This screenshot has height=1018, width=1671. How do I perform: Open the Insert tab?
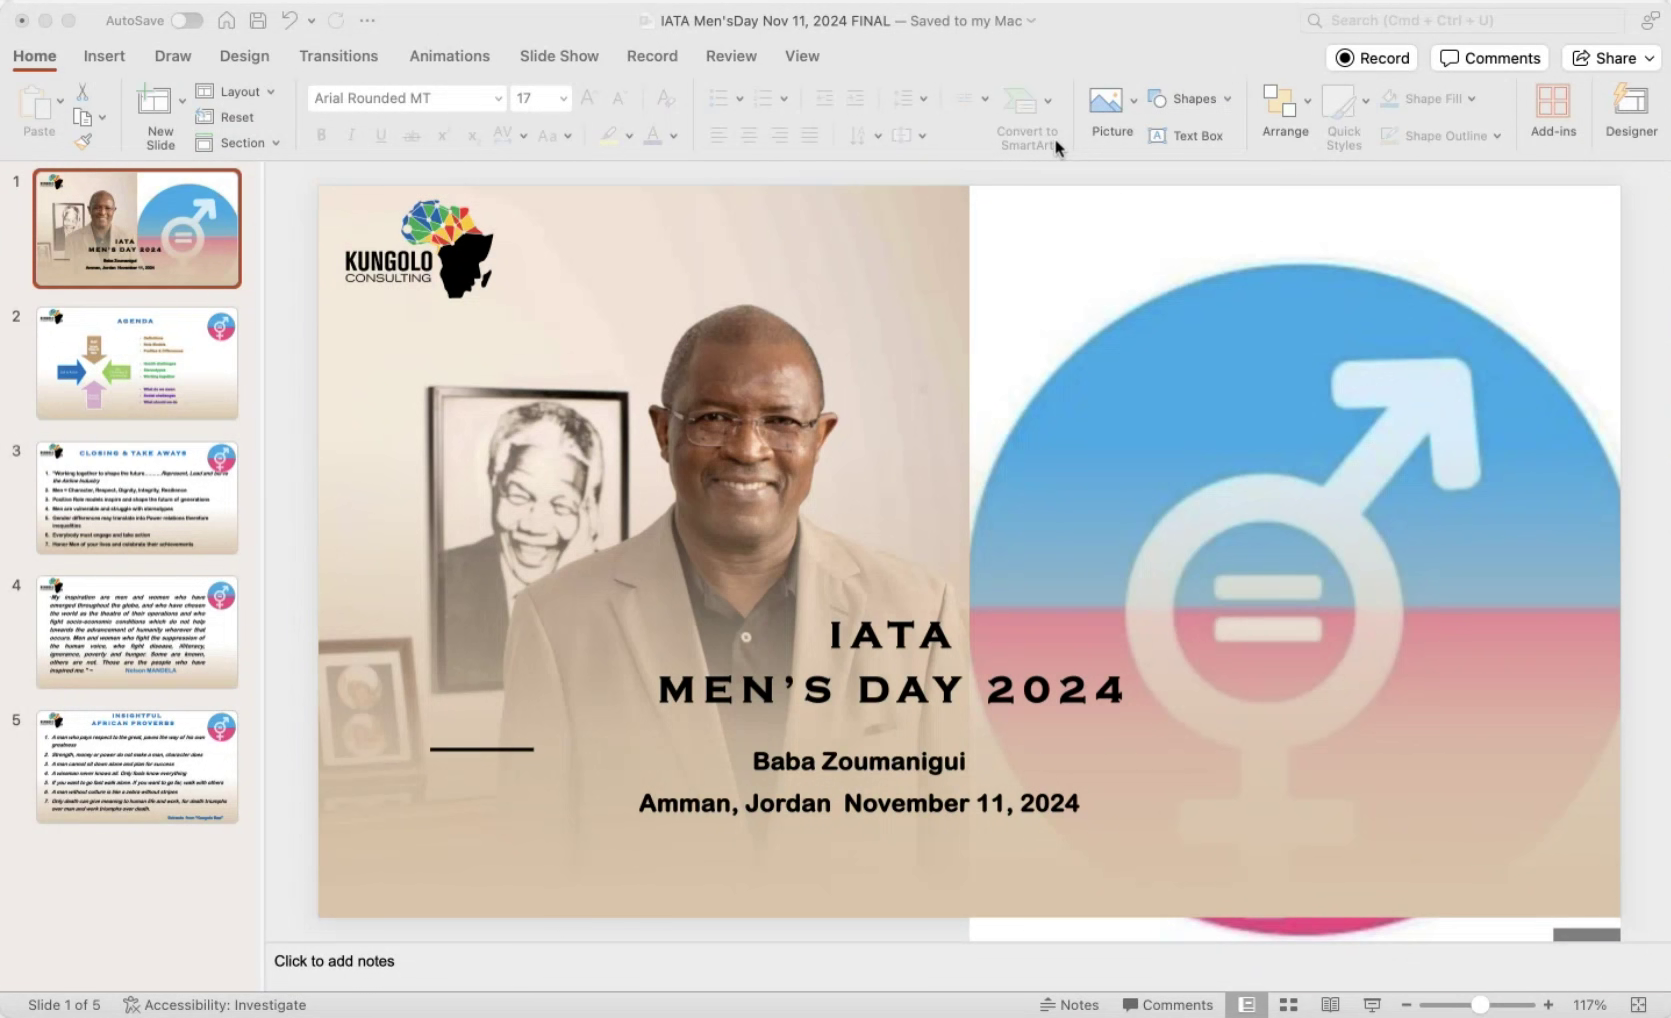pos(104,56)
